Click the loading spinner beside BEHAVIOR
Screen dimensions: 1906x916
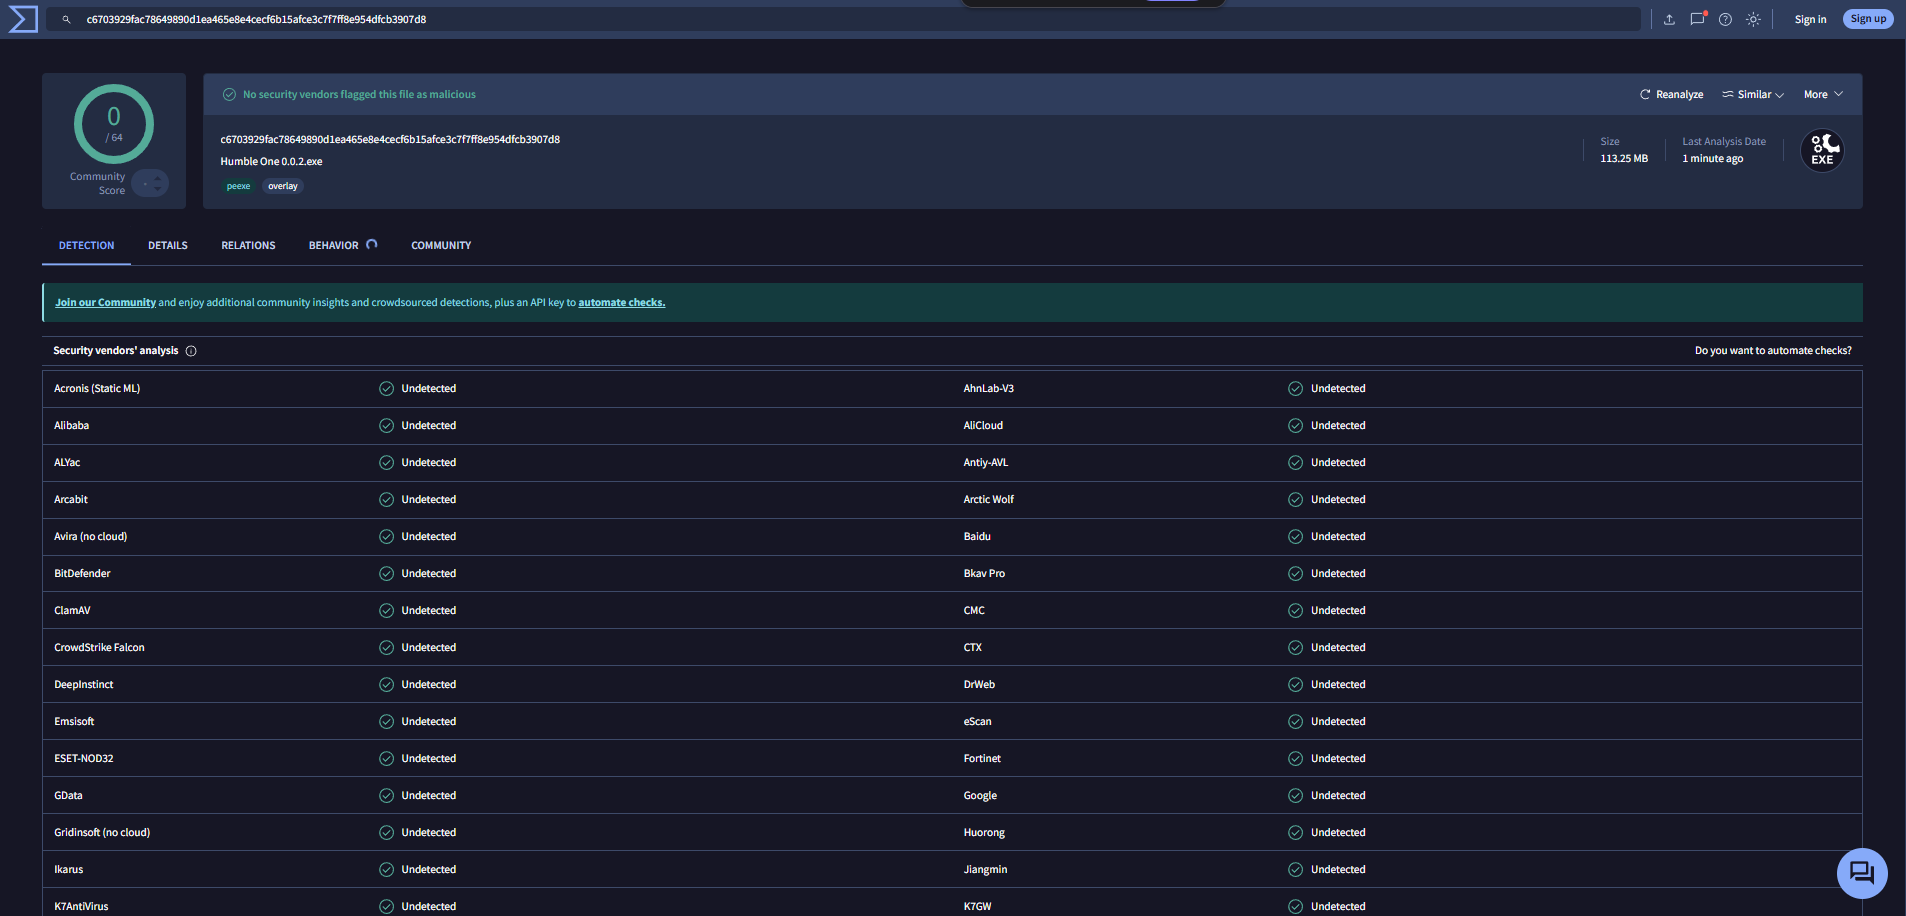click(372, 244)
